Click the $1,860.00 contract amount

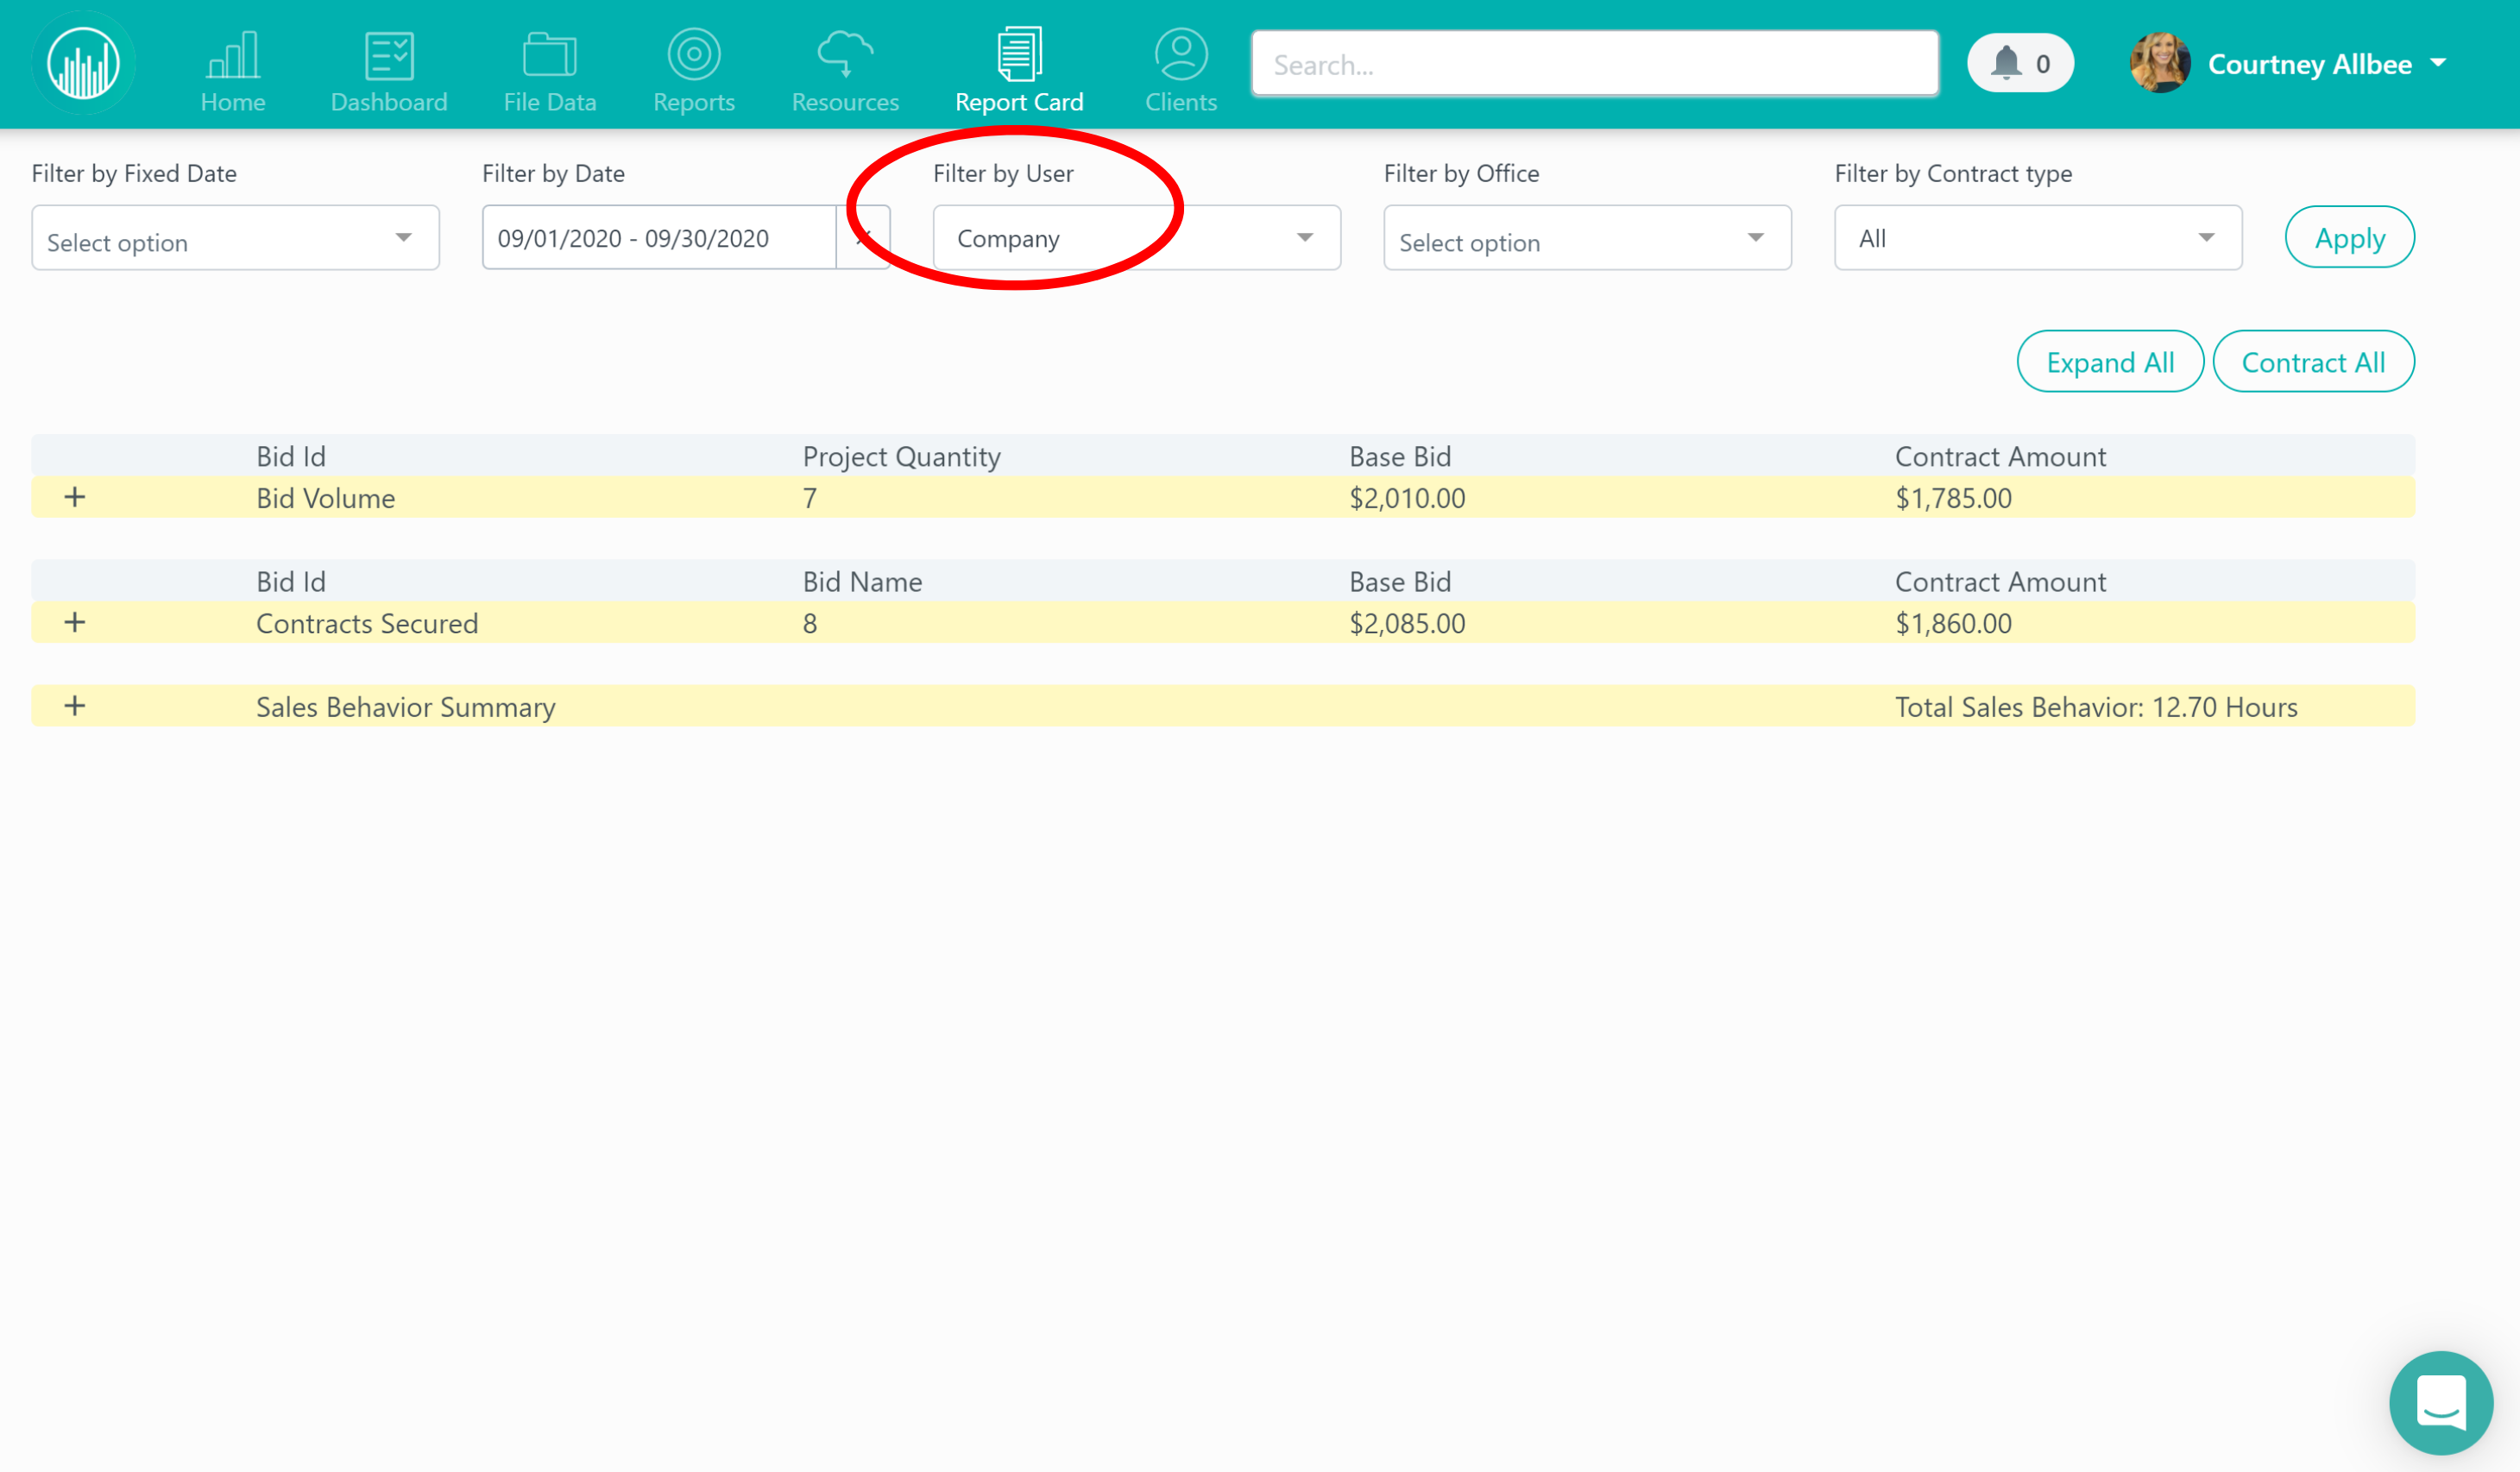click(1953, 623)
